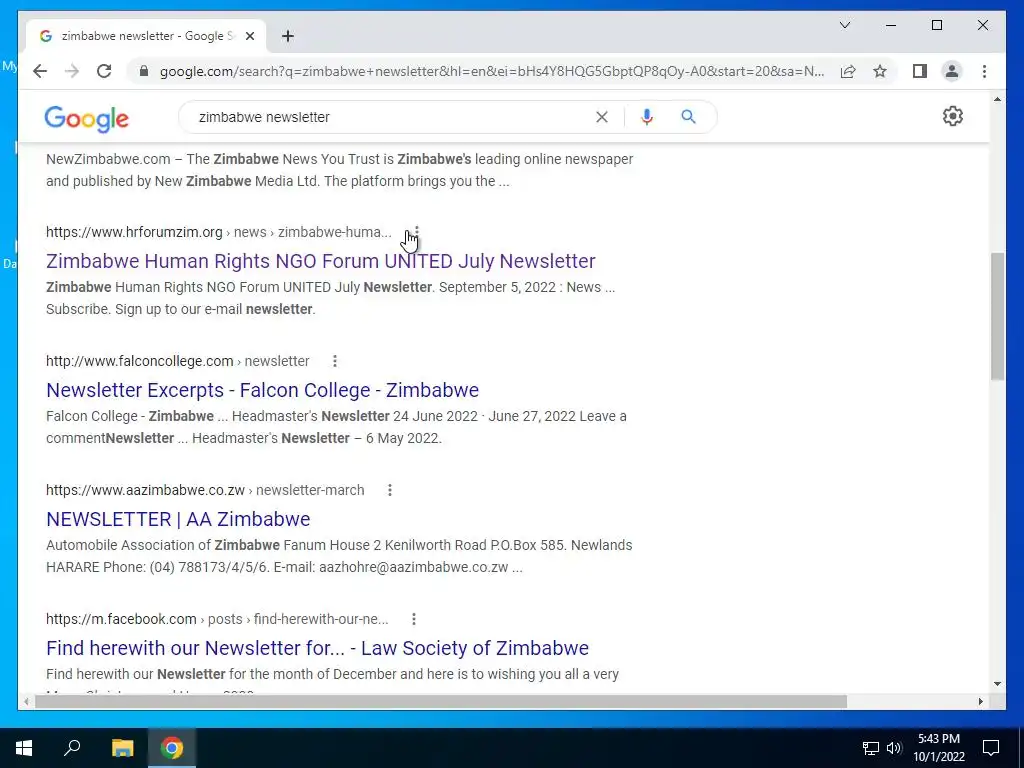Reload the current page

[104, 71]
